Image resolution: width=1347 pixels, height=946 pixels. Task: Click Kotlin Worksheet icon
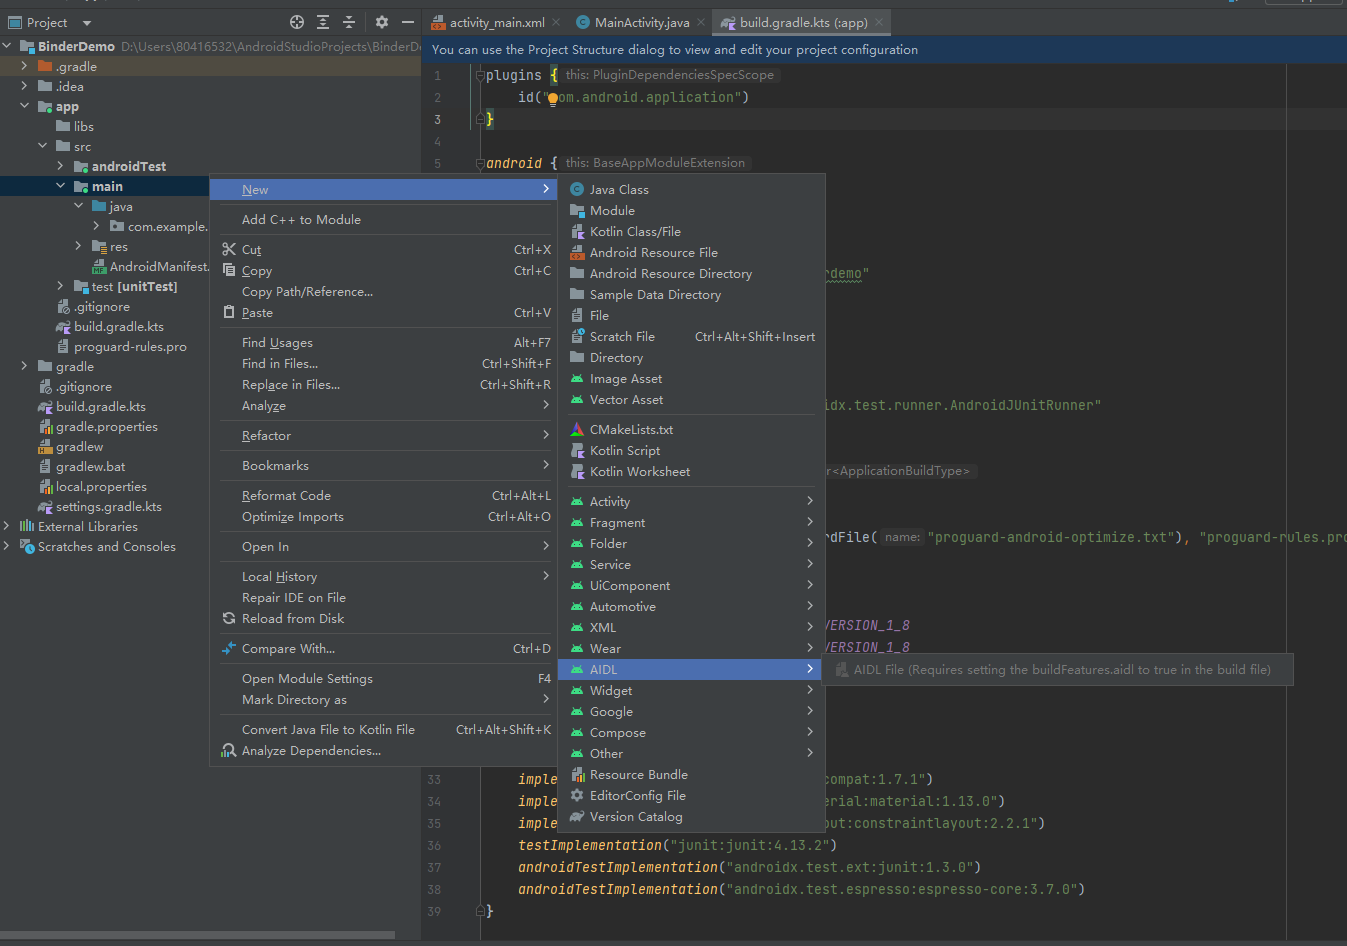tap(577, 471)
